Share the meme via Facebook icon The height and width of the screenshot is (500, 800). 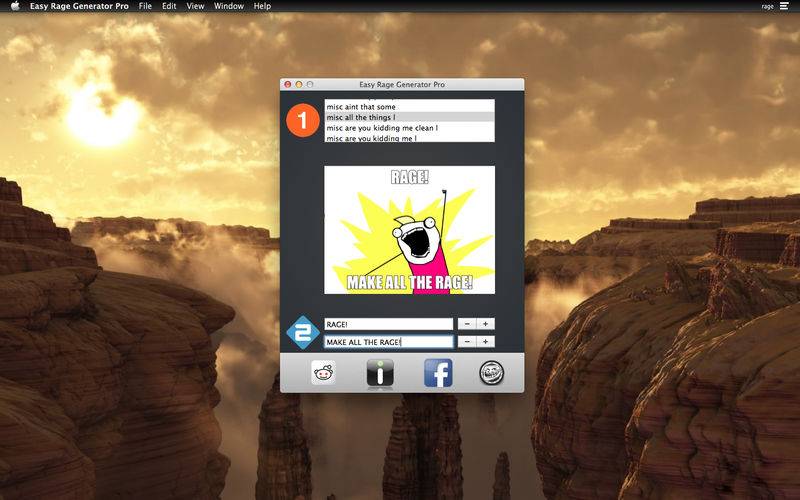click(x=438, y=373)
